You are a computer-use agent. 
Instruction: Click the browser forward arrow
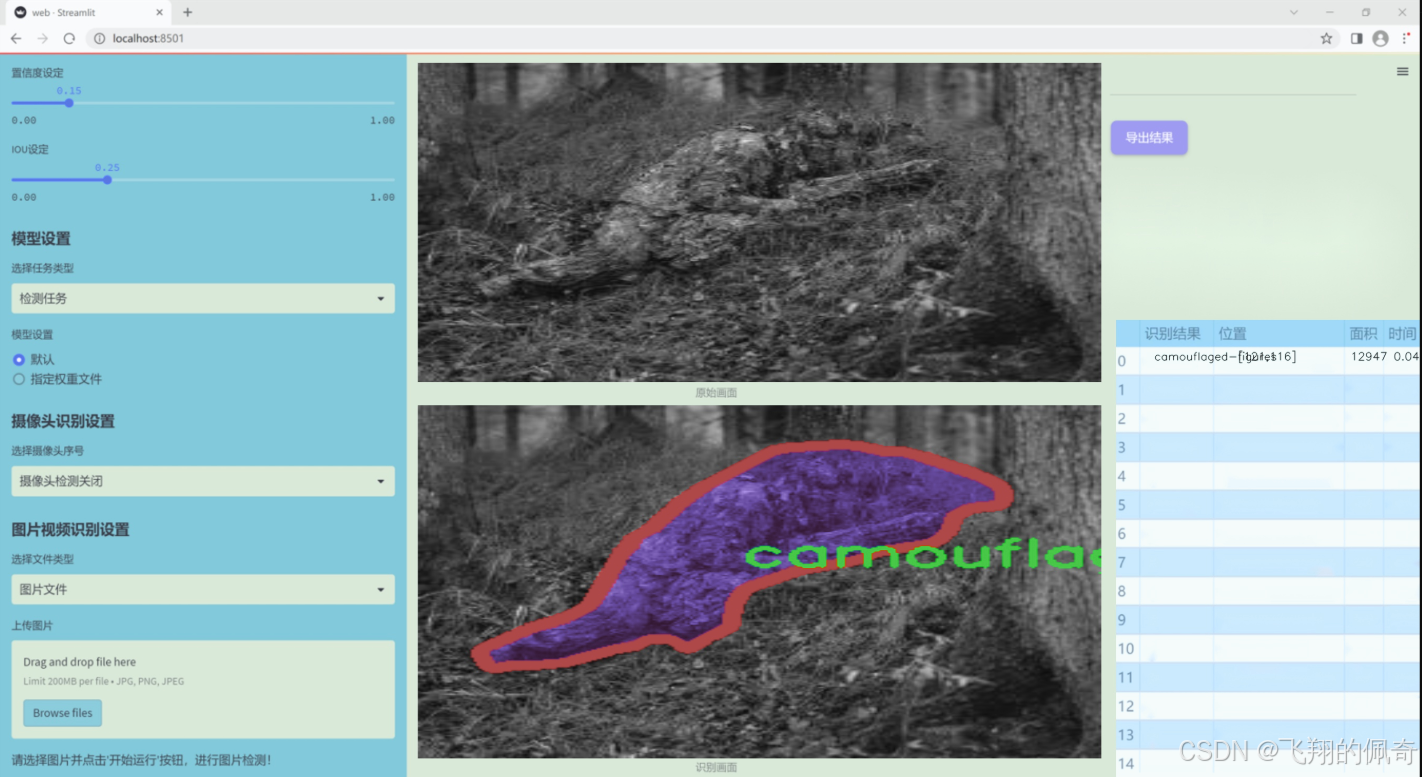(42, 38)
